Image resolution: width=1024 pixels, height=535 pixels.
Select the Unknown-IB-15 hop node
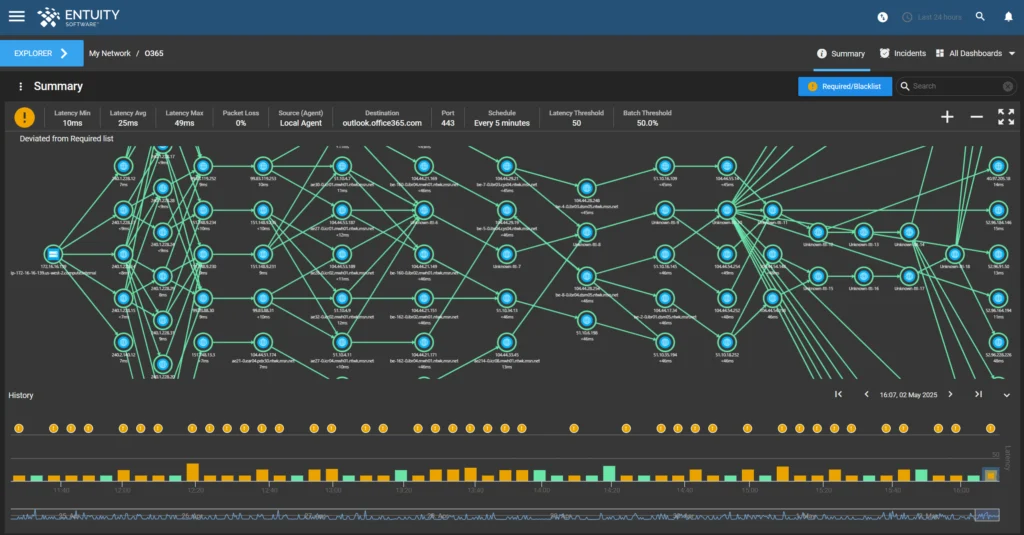tap(818, 276)
